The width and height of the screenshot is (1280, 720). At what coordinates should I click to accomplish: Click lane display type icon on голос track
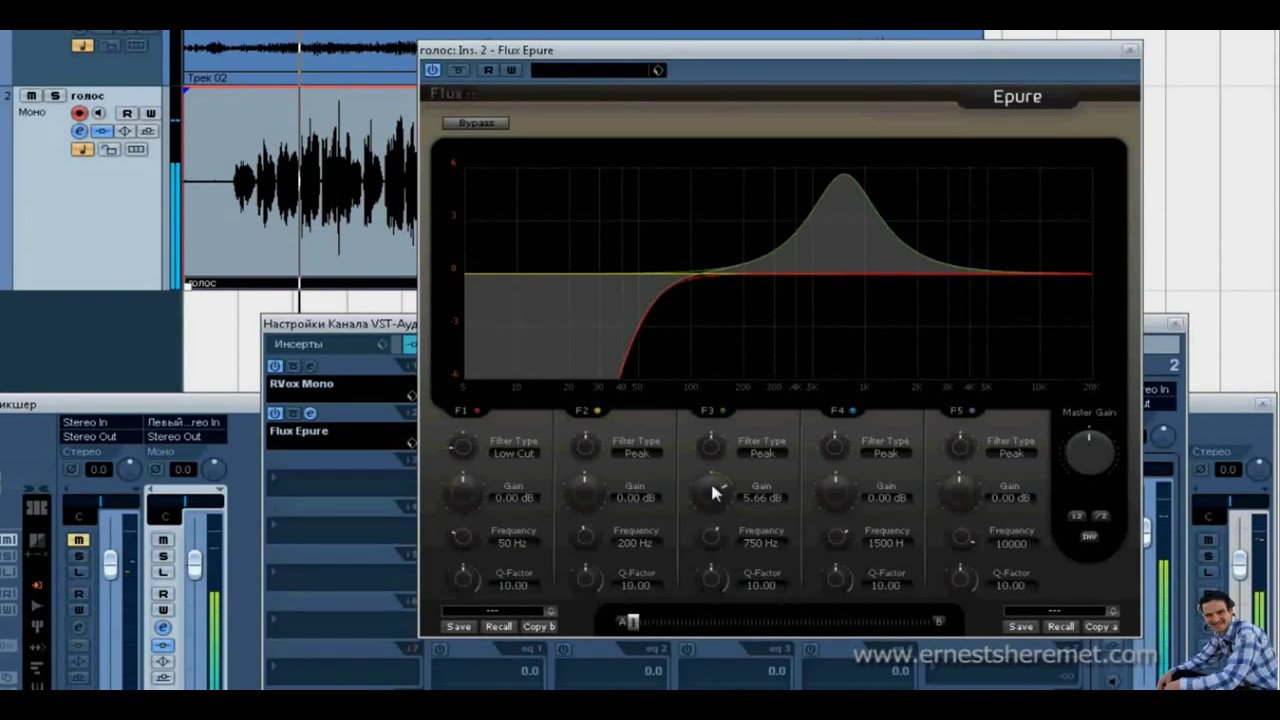(x=136, y=150)
